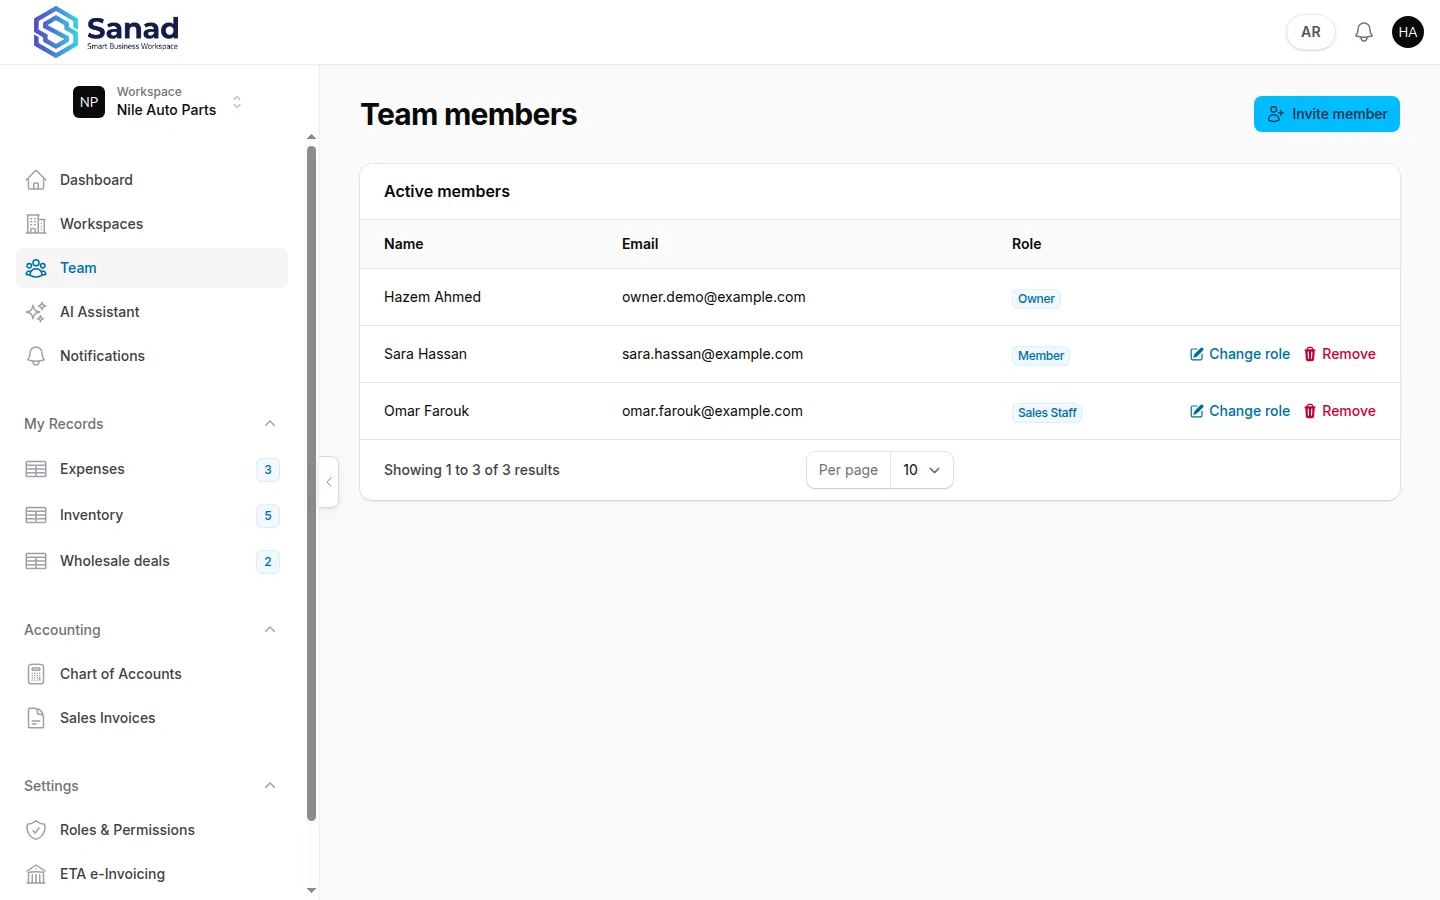
Task: Click the Member role badge
Action: click(1041, 356)
